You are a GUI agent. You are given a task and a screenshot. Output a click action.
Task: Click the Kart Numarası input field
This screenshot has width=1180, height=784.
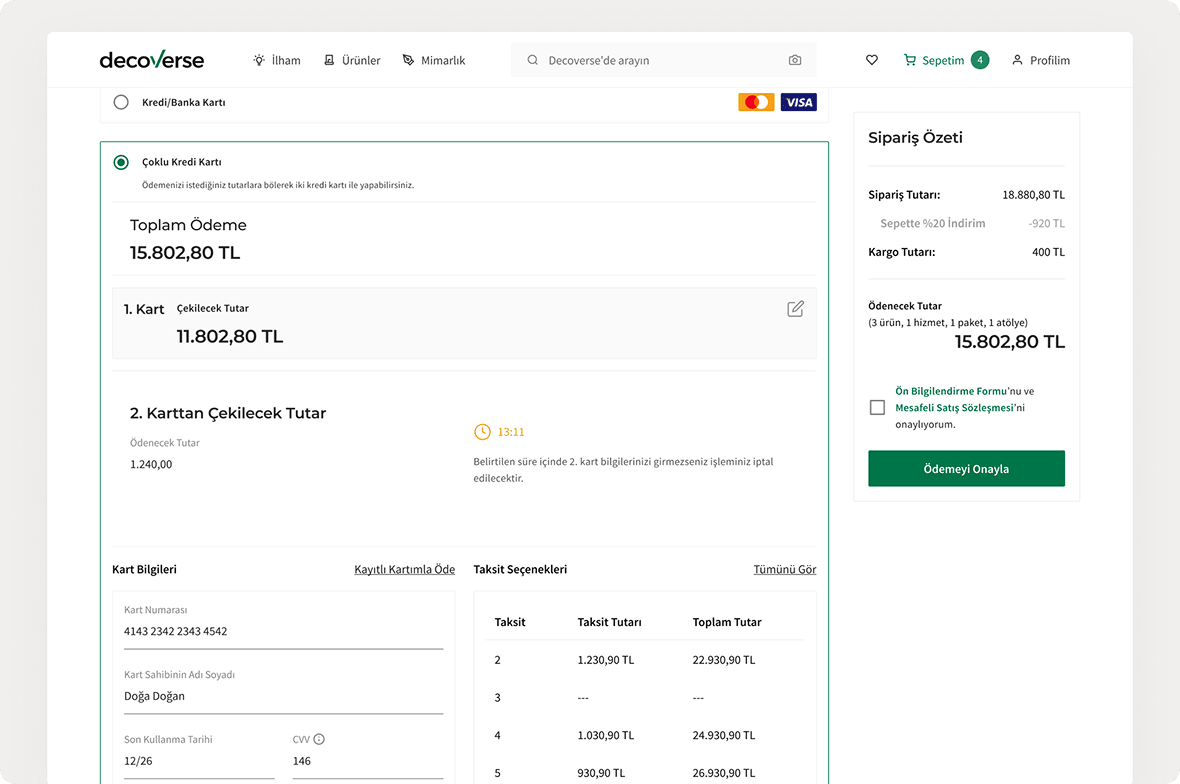[x=283, y=631]
